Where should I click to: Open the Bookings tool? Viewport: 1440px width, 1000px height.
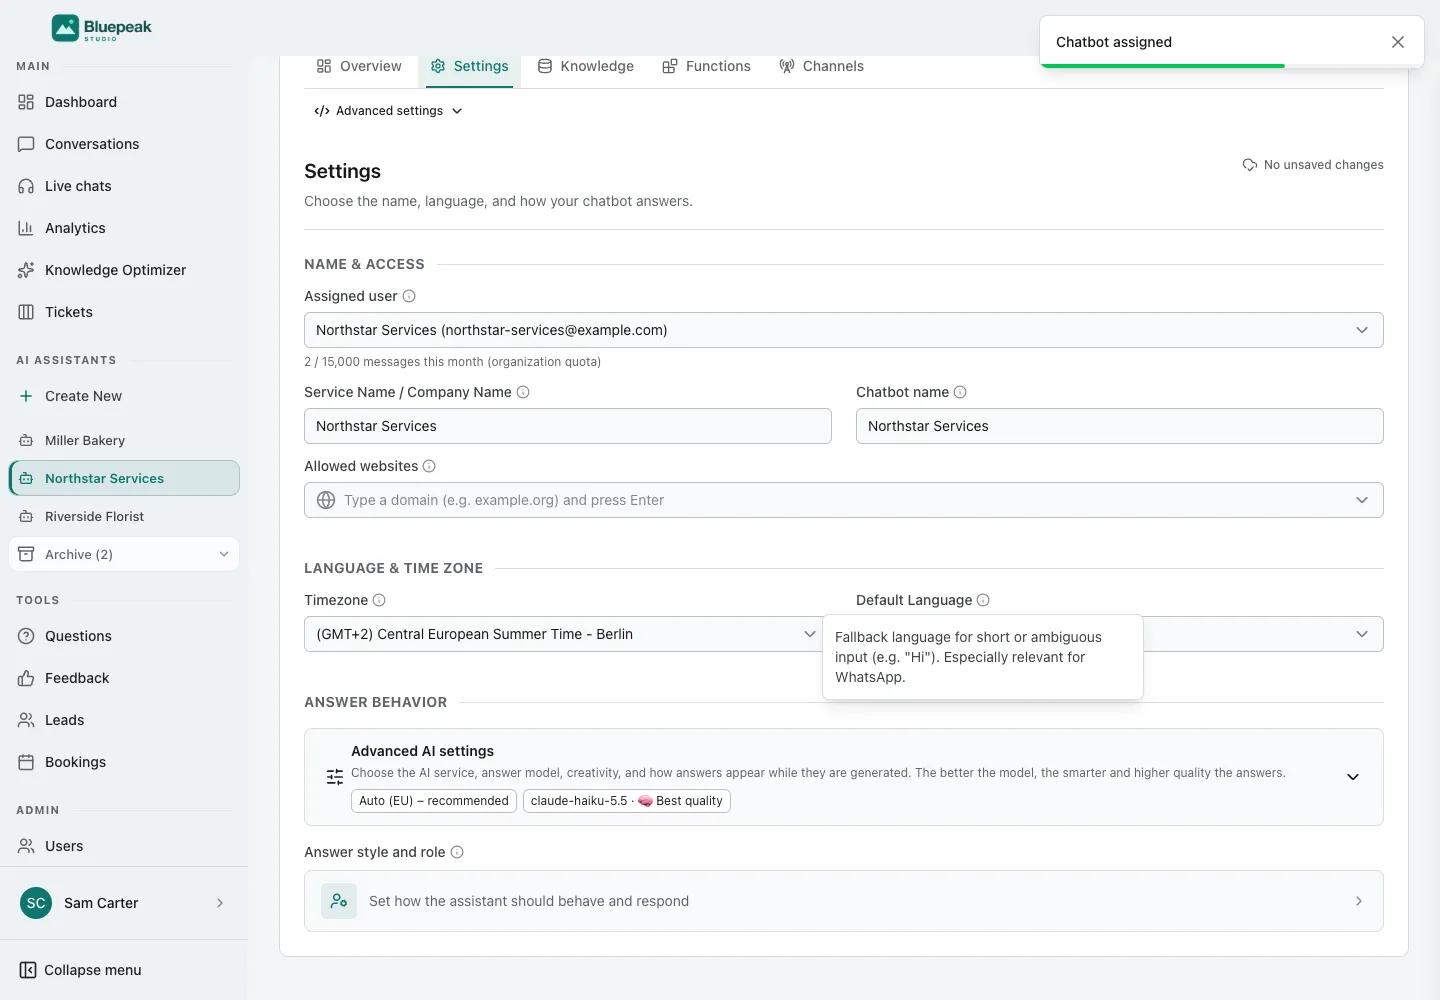[x=124, y=762]
